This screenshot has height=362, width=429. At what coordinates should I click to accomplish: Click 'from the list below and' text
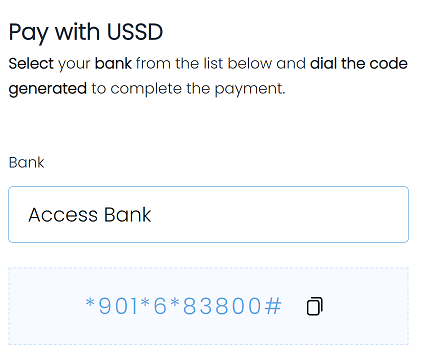[x=221, y=63]
